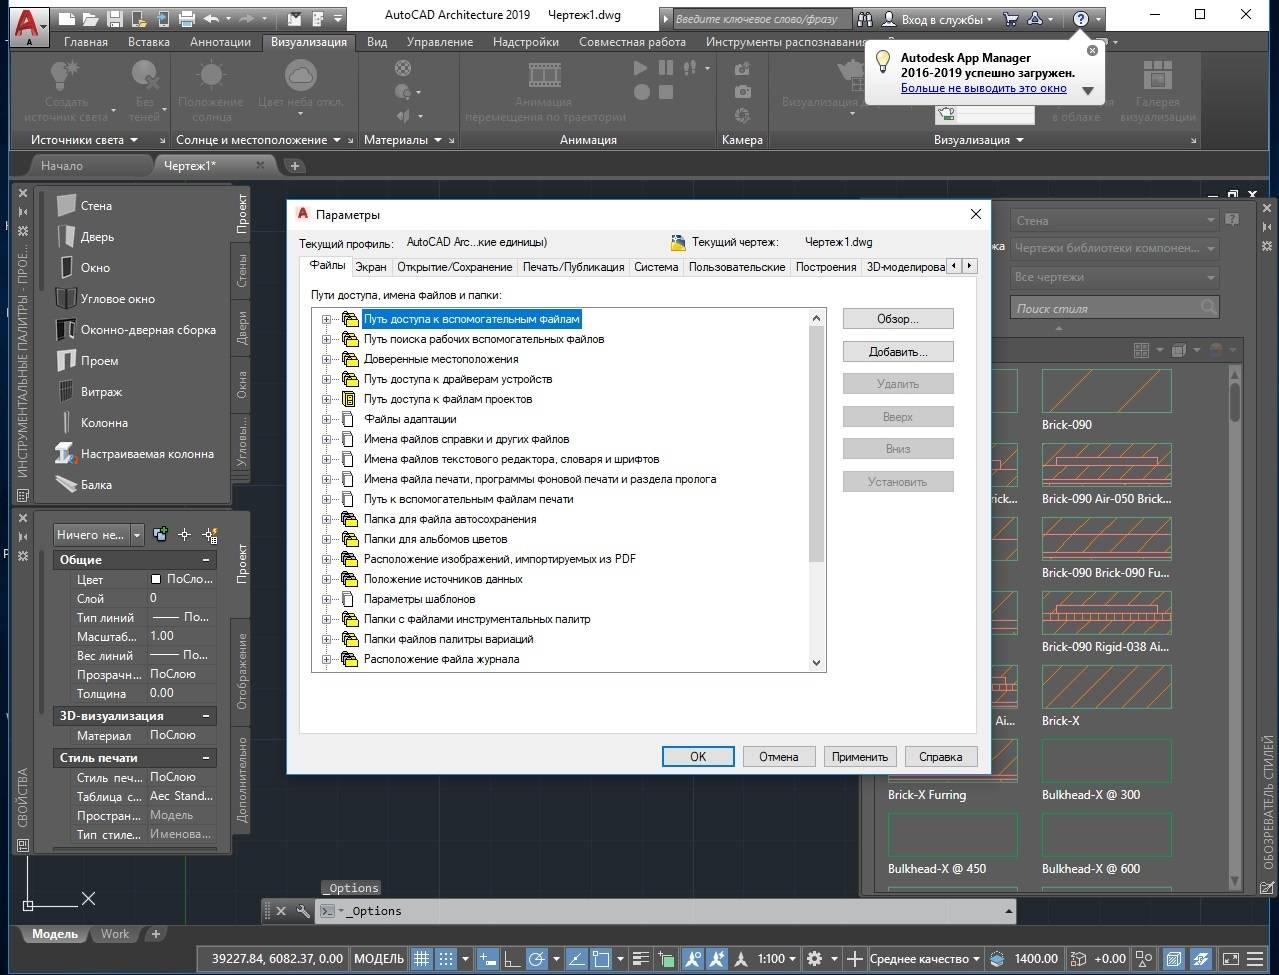Click the Open file folder icon in quick access toolbar
Image resolution: width=1279 pixels, height=975 pixels.
(x=90, y=18)
